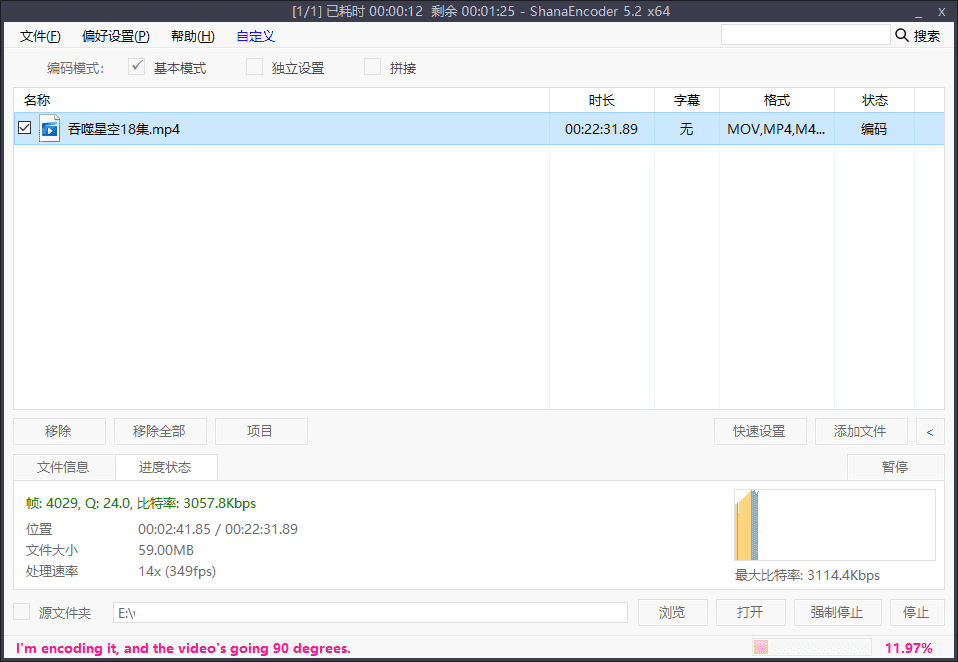Sort list by 时长 column header
The image size is (958, 662).
coord(601,100)
